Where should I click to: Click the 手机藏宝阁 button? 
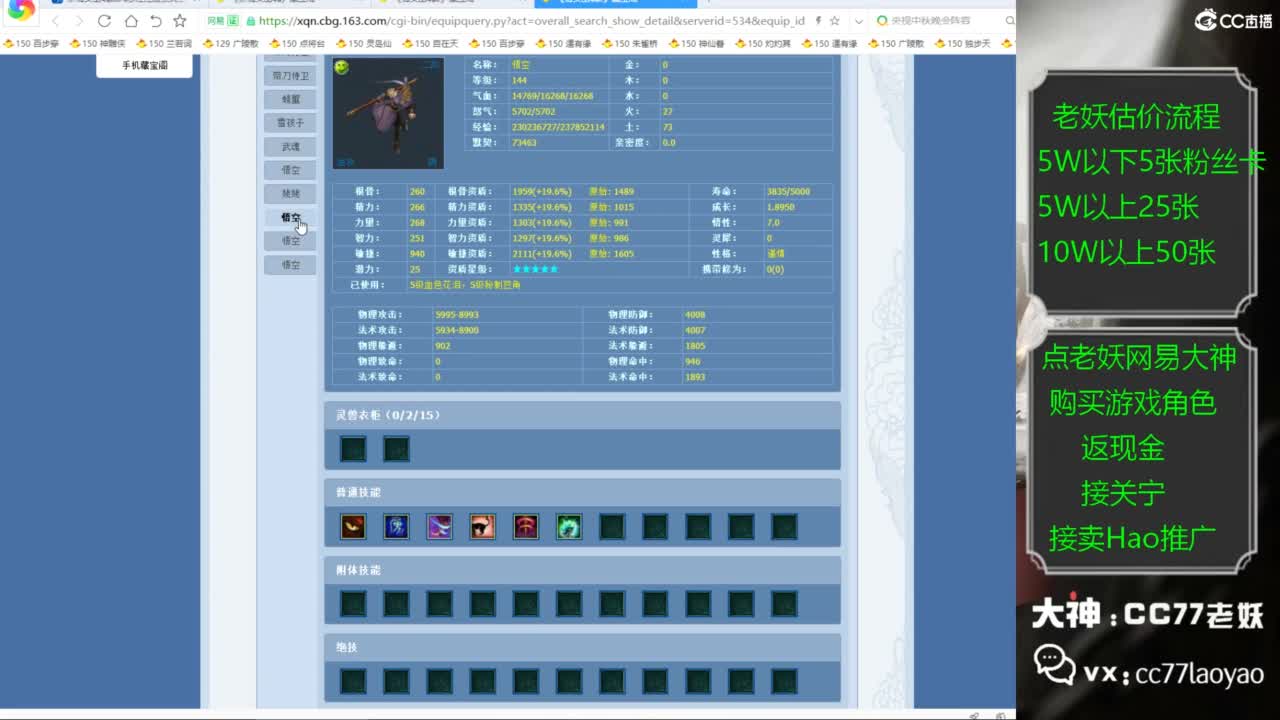[x=145, y=65]
